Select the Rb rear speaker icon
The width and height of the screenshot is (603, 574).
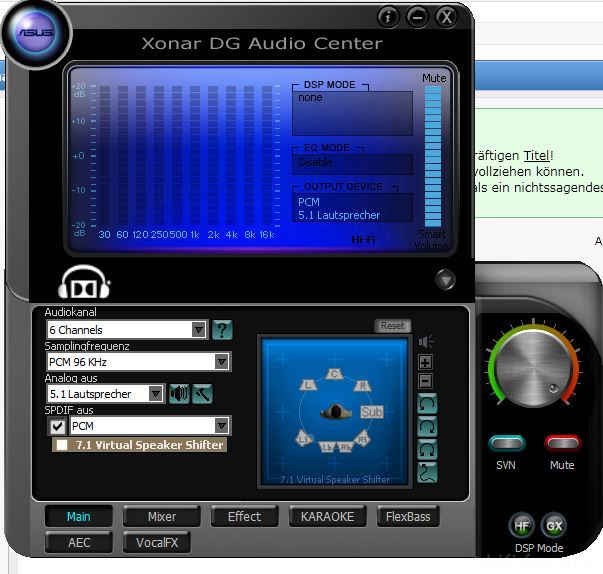point(345,447)
